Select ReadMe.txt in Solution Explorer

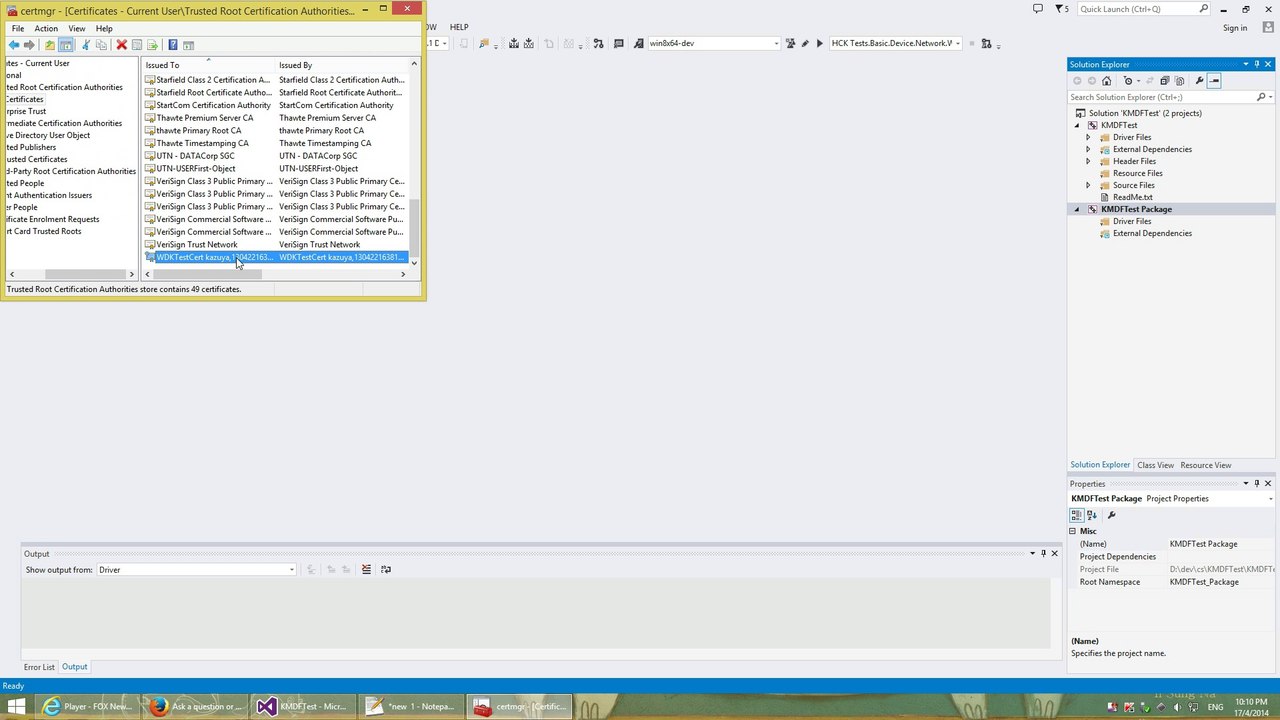pyautogui.click(x=1132, y=197)
